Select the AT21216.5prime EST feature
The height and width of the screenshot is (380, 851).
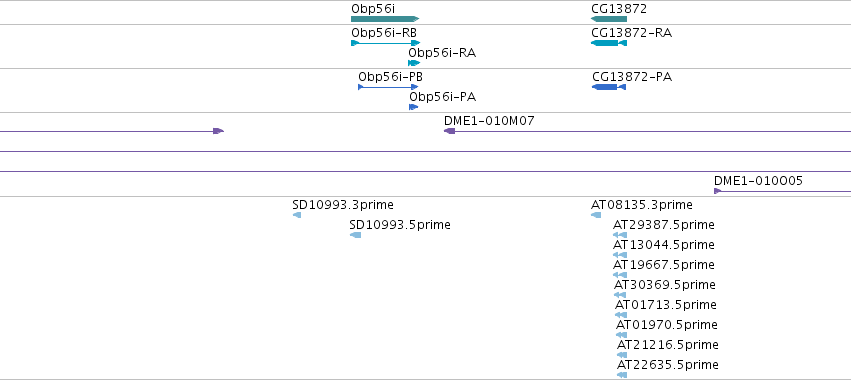coord(622,356)
